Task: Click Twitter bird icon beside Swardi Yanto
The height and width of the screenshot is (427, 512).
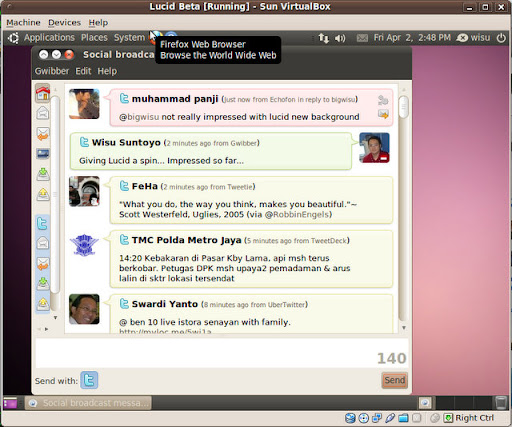Action: click(124, 303)
